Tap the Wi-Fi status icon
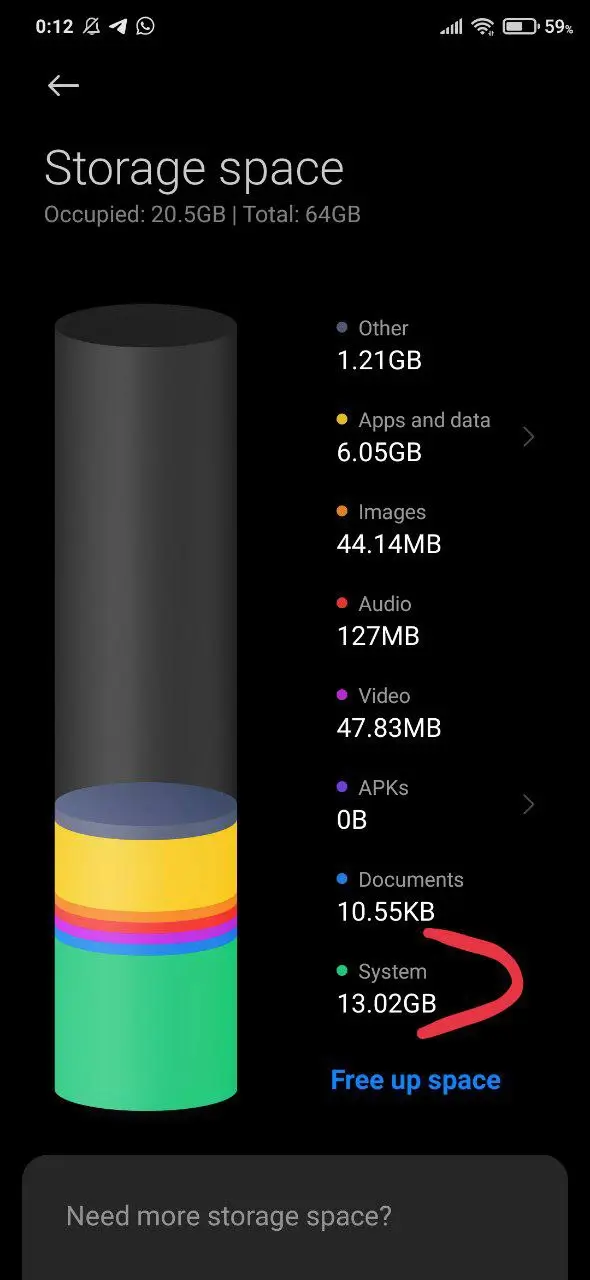 (x=484, y=27)
